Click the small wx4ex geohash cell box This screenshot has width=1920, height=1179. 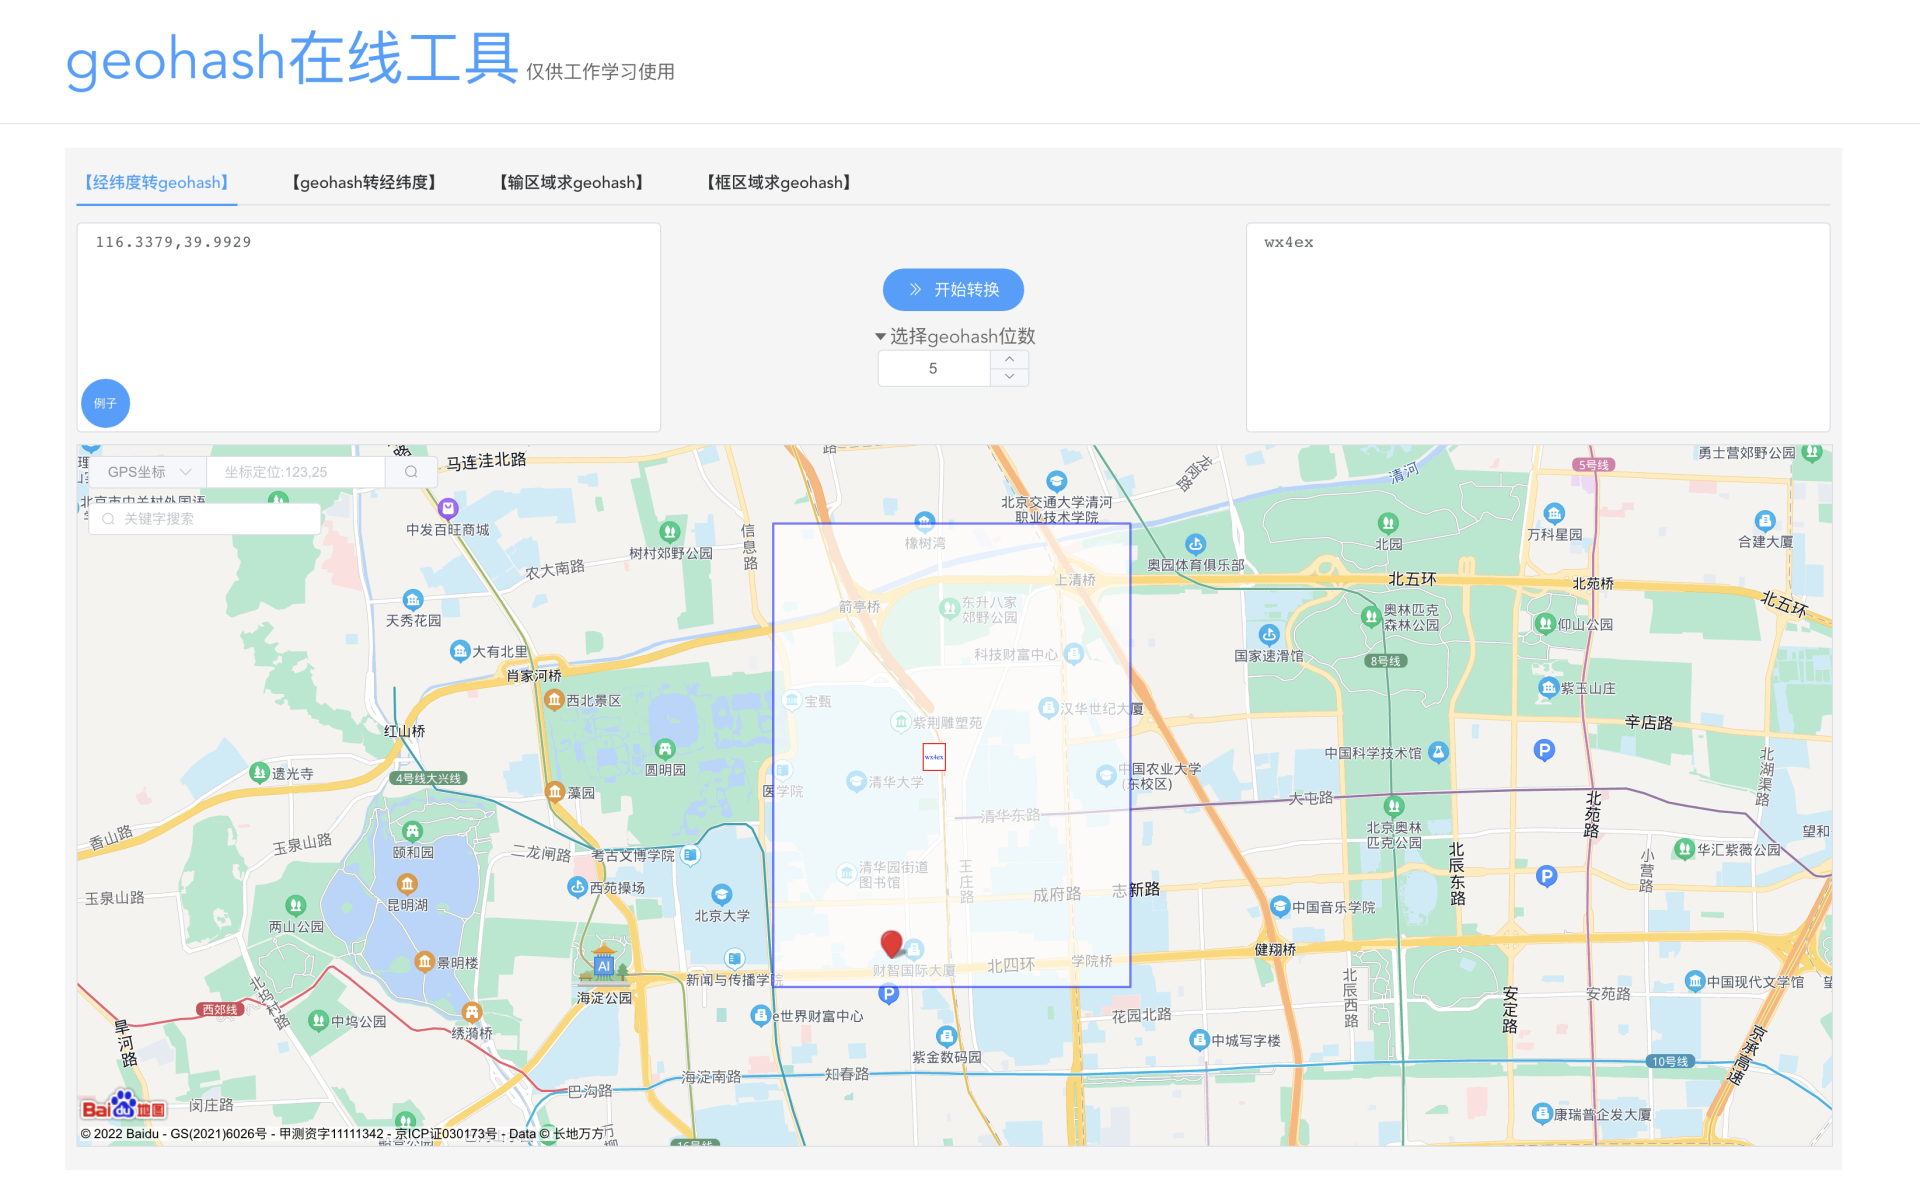[933, 757]
